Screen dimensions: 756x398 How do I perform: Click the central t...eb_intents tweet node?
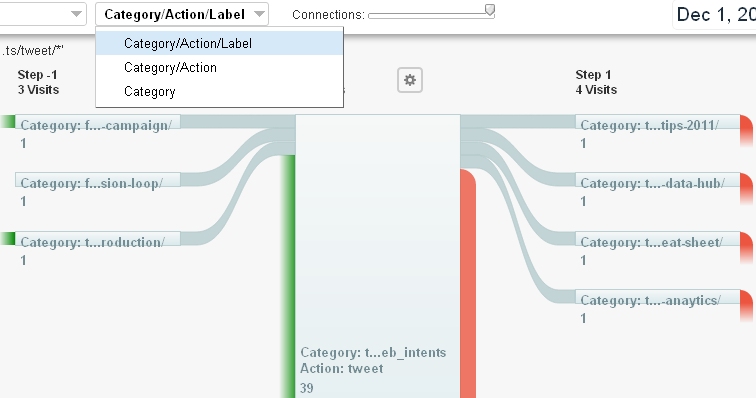click(378, 256)
